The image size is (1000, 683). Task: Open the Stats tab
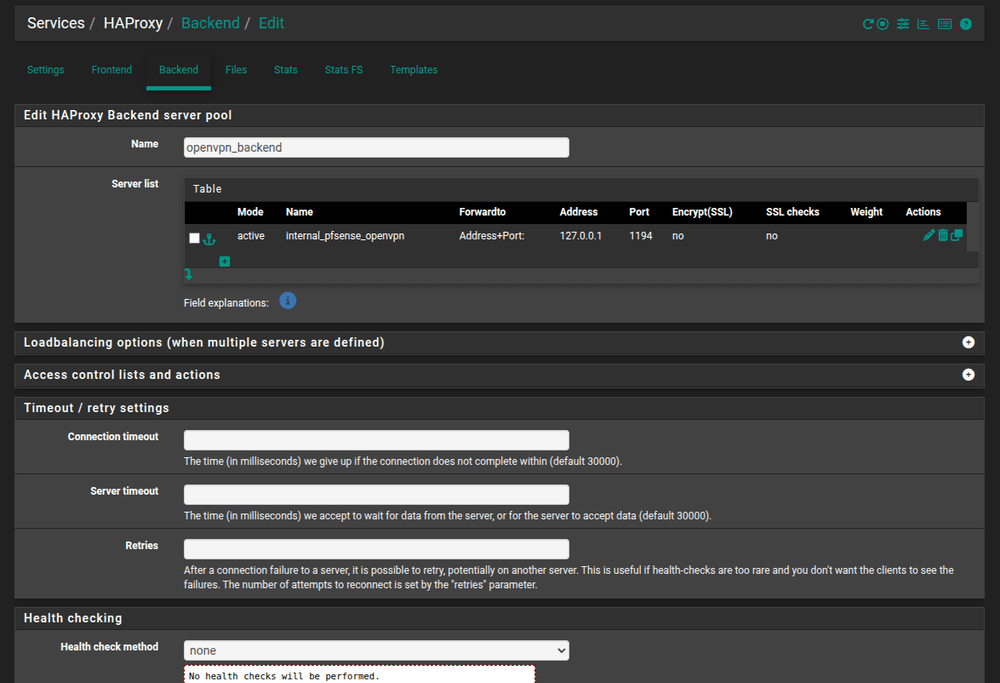click(286, 70)
